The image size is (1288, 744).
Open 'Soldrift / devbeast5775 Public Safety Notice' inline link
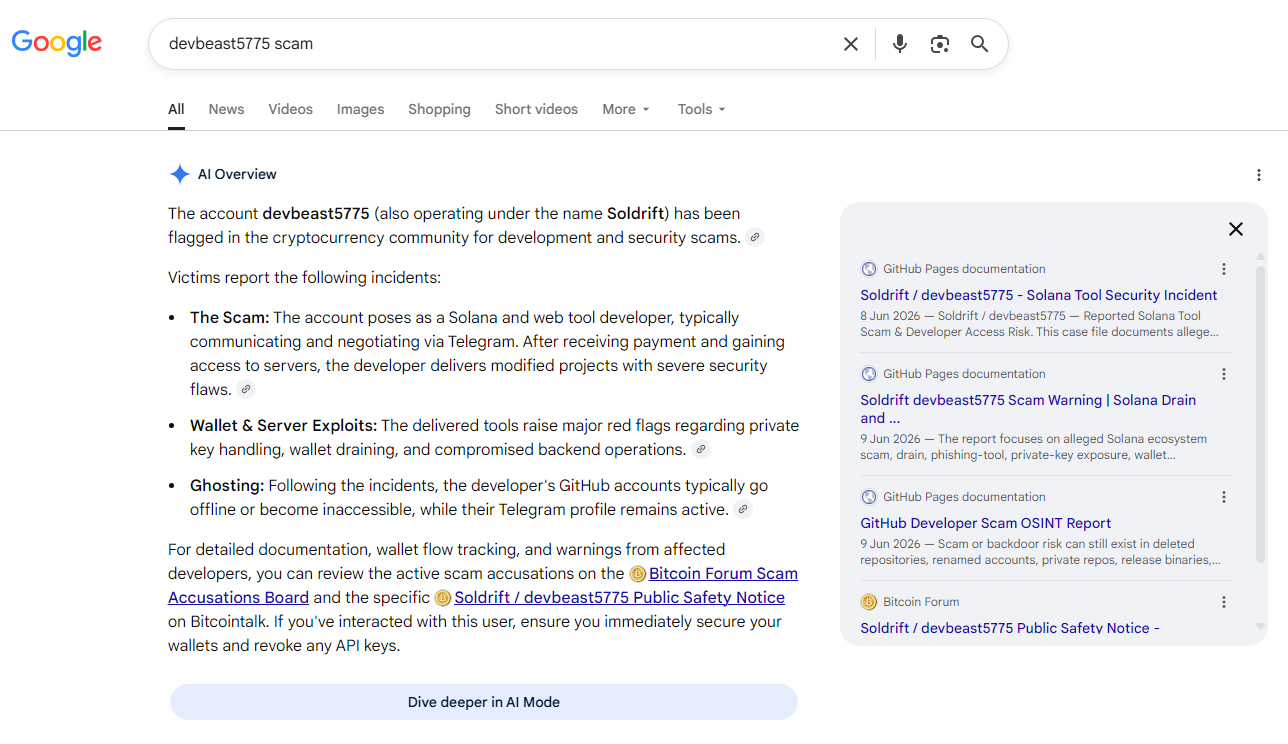click(x=619, y=598)
